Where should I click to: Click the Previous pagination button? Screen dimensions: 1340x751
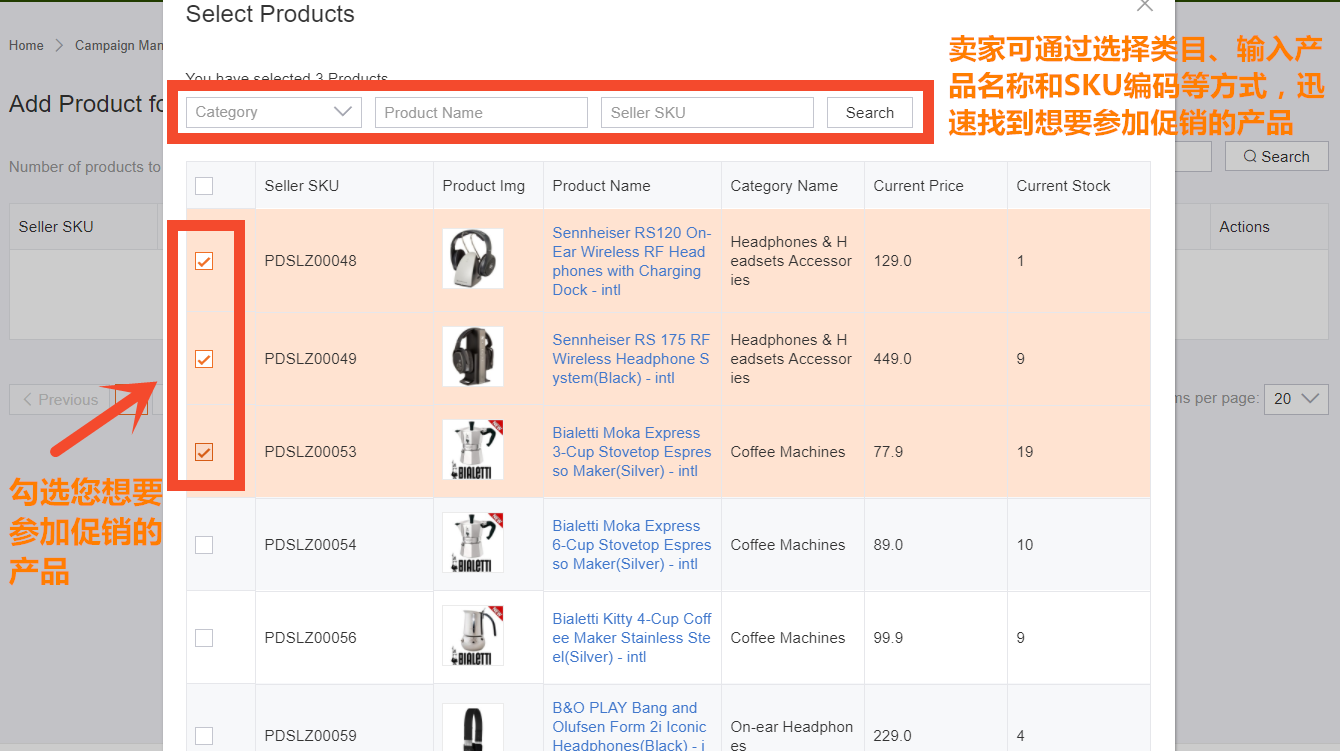pyautogui.click(x=58, y=398)
